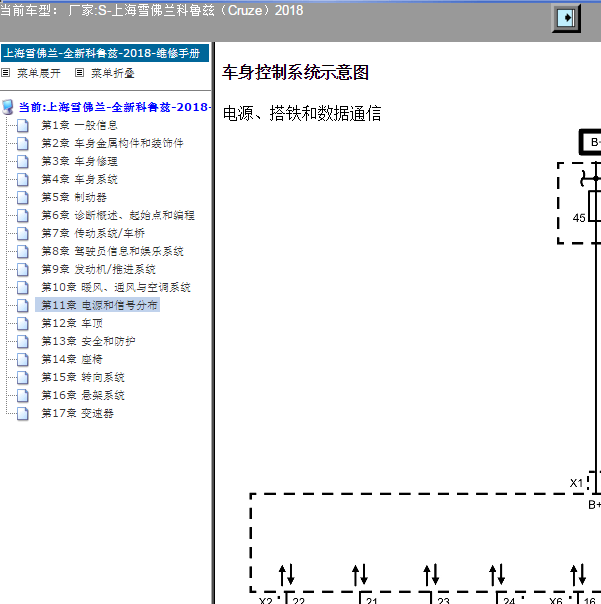The height and width of the screenshot is (604, 601).
Task: Select root node 当前:上海雪佛兰-全新科鲁兹-2018
Action: (x=115, y=107)
